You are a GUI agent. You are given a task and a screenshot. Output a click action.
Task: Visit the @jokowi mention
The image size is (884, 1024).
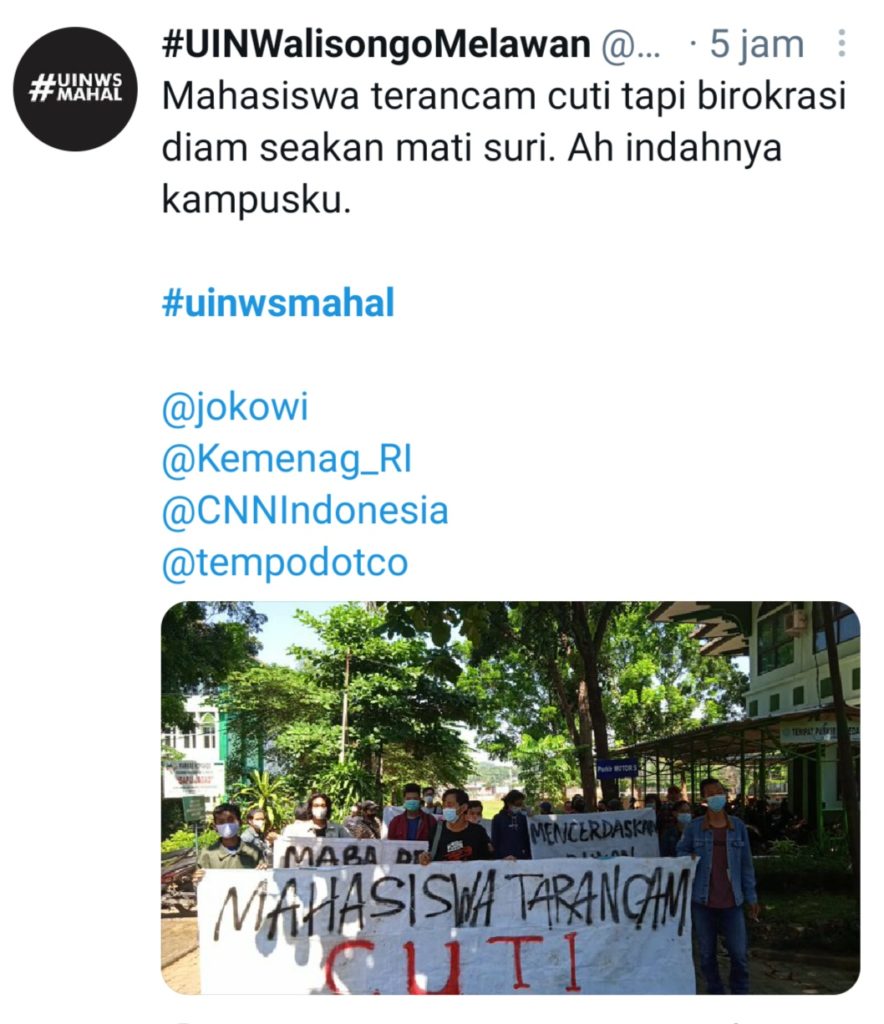(x=235, y=407)
